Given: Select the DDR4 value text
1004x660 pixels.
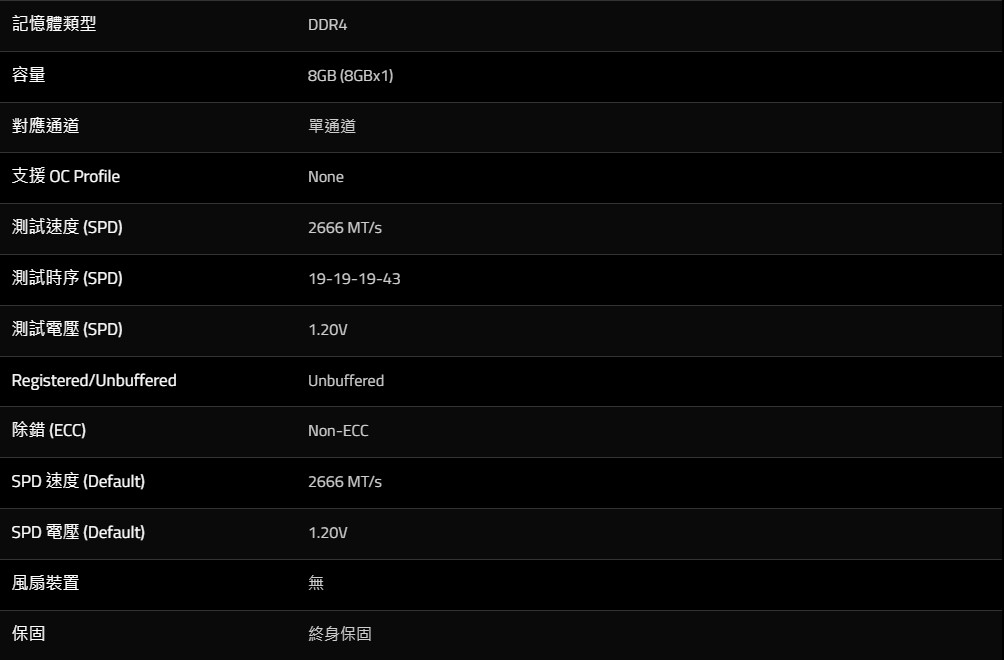Looking at the screenshot, I should point(327,25).
